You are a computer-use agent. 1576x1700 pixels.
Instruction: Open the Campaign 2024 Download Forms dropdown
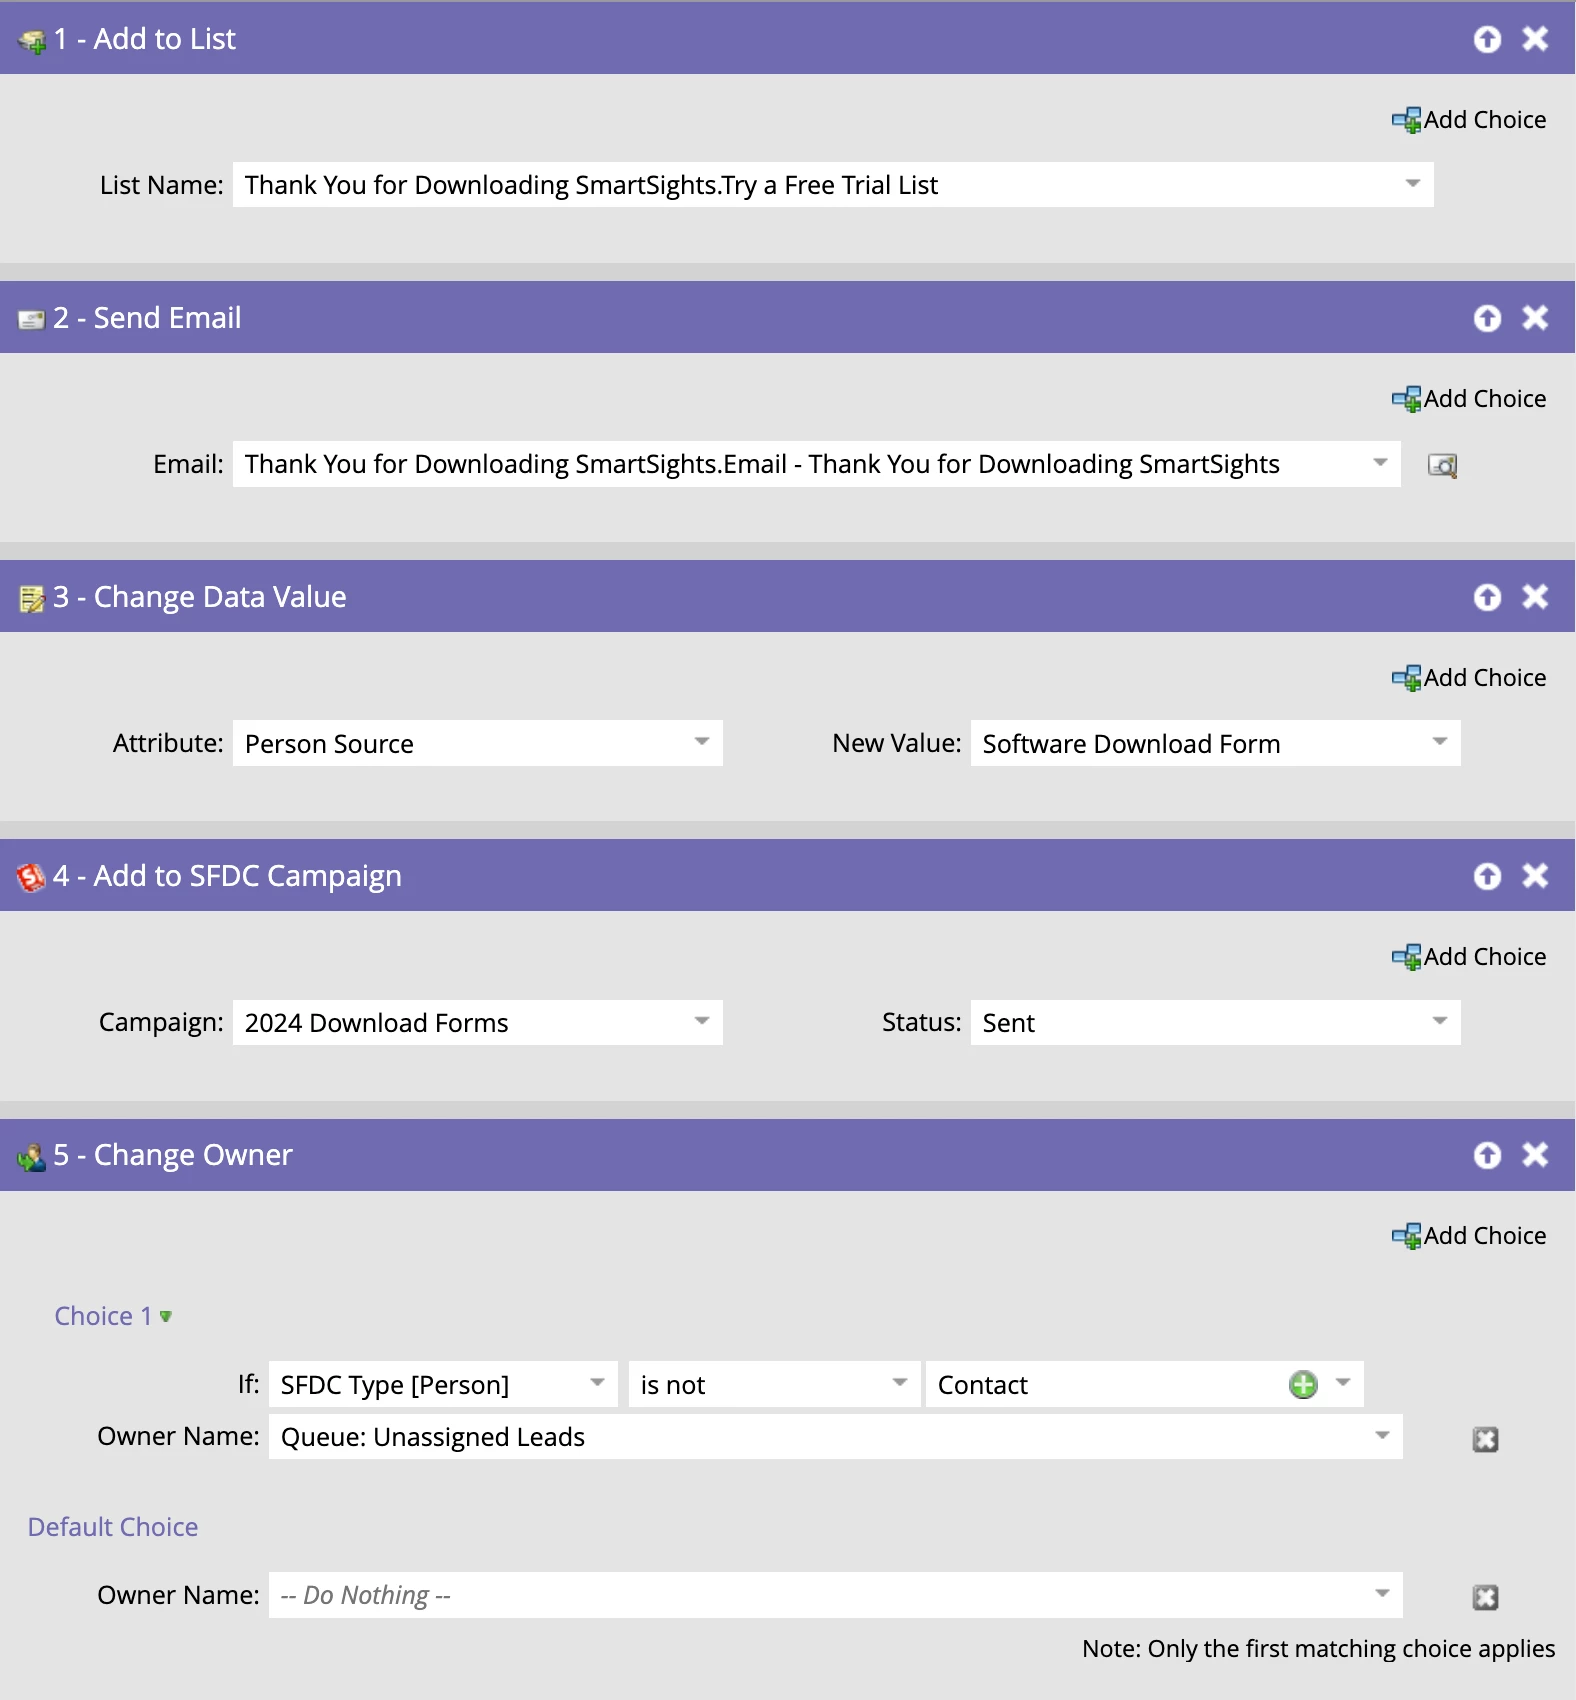tap(702, 1021)
